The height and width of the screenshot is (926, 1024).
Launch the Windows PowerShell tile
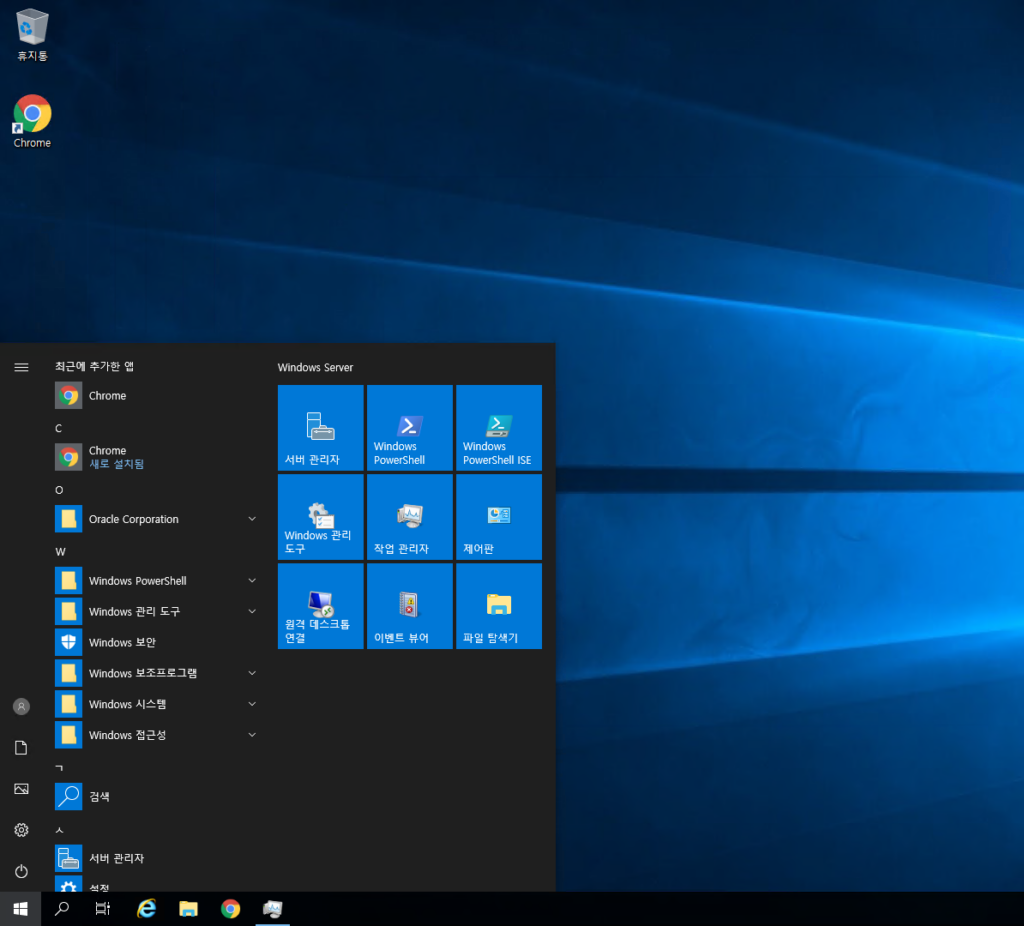coord(409,428)
